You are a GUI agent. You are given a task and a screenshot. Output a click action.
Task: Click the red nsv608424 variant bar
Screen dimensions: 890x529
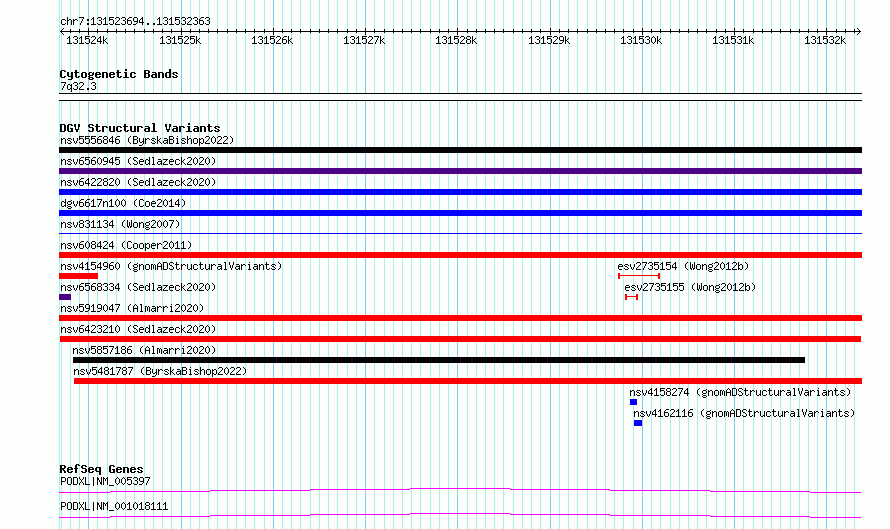[460, 255]
